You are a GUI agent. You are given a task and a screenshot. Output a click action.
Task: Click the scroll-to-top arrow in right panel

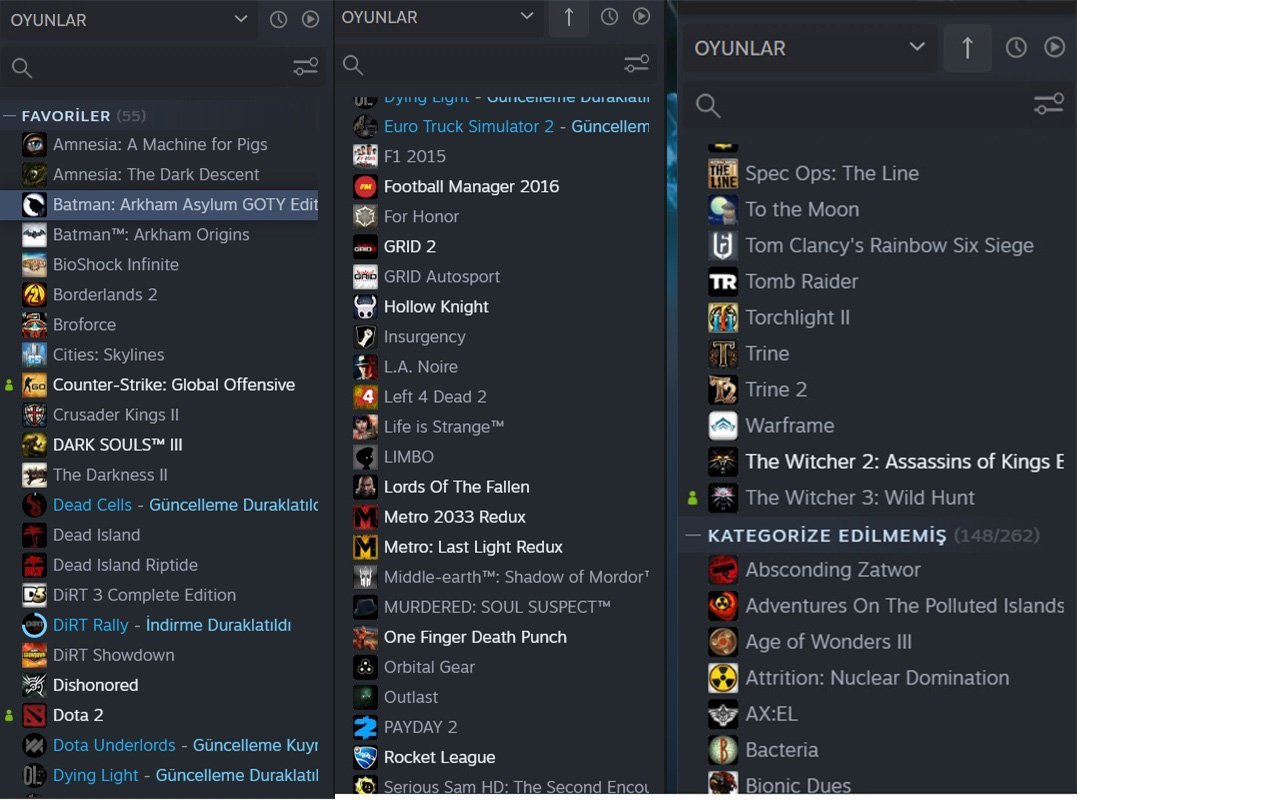[x=967, y=48]
